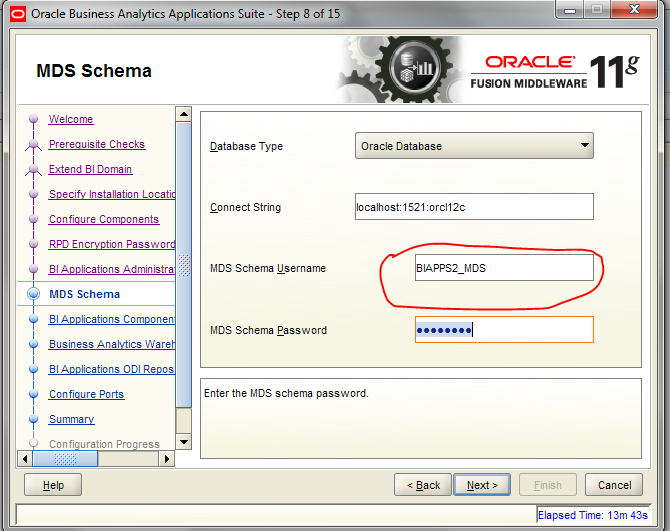Screen dimensions: 670x531
Task: Click the vertical scrollbar thumb in step list
Action: [184, 265]
